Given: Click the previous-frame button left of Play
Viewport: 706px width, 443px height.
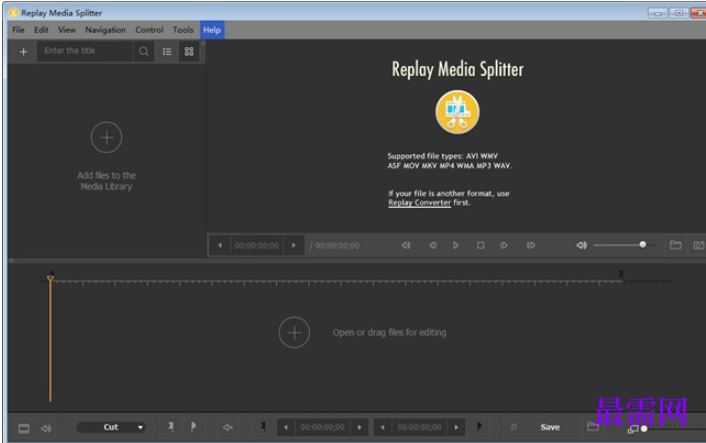Looking at the screenshot, I should (433, 245).
